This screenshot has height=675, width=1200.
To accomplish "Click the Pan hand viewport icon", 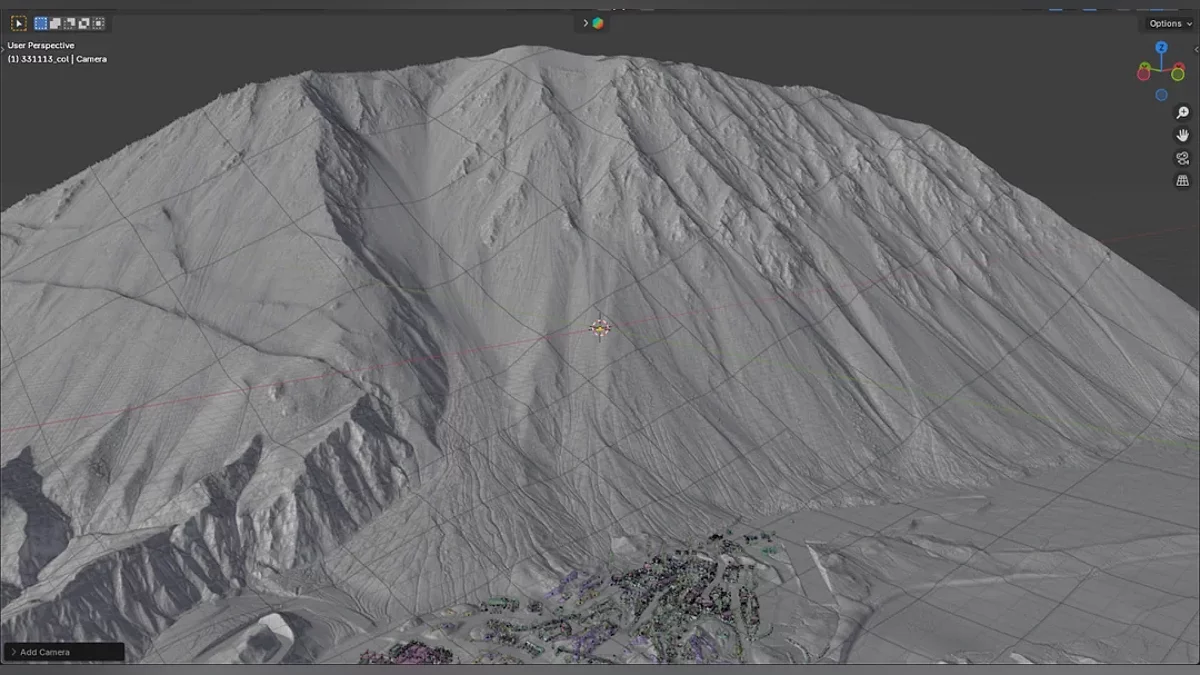I will [x=1182, y=135].
